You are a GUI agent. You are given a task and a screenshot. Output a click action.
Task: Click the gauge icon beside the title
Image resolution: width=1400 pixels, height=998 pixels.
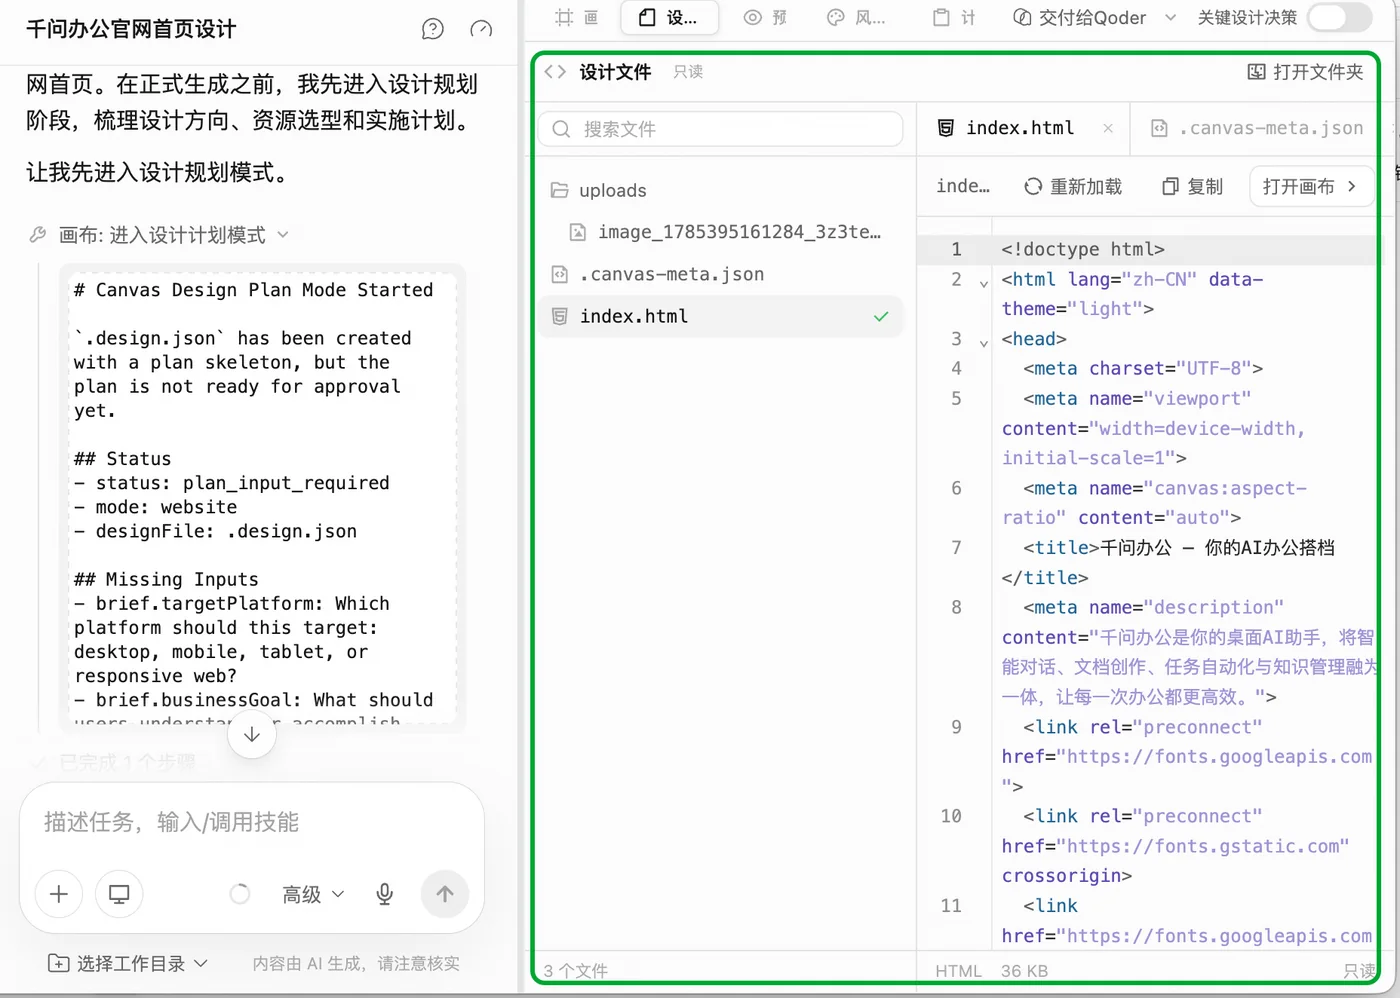pyautogui.click(x=481, y=29)
